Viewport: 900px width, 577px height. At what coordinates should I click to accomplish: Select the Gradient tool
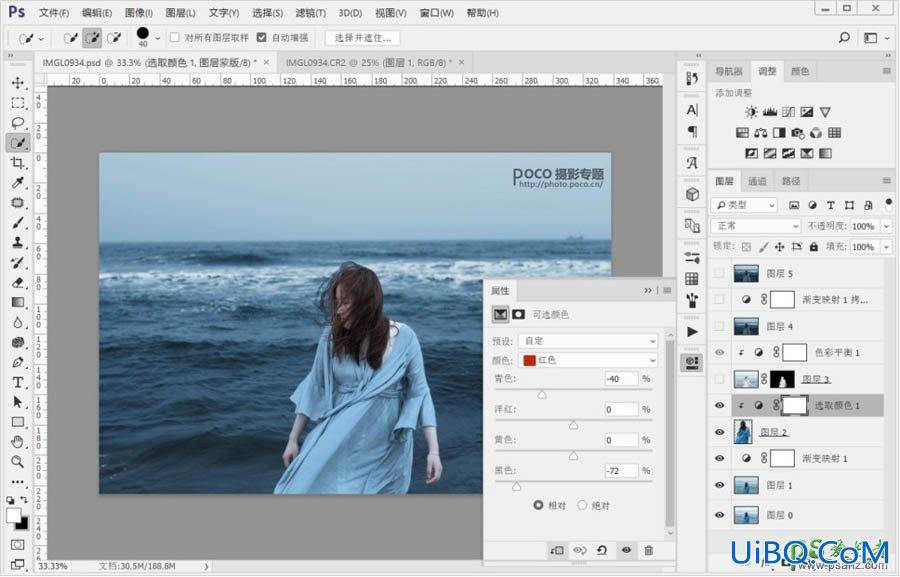pos(18,303)
